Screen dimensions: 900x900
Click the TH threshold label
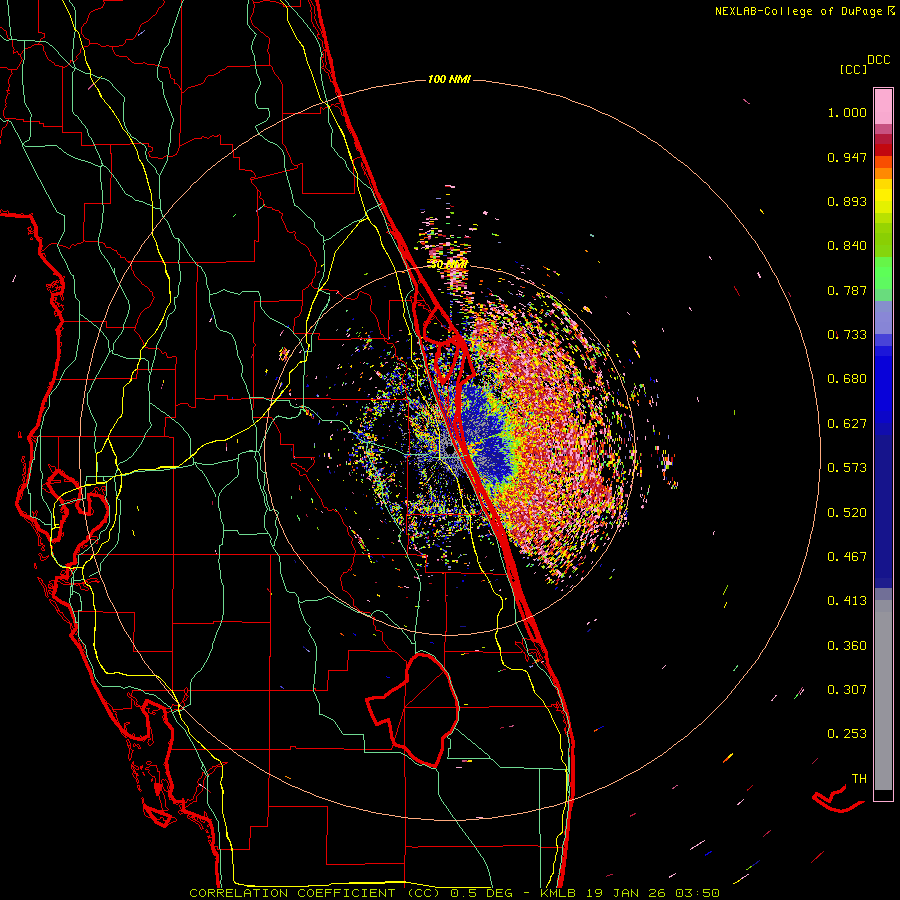pyautogui.click(x=859, y=779)
